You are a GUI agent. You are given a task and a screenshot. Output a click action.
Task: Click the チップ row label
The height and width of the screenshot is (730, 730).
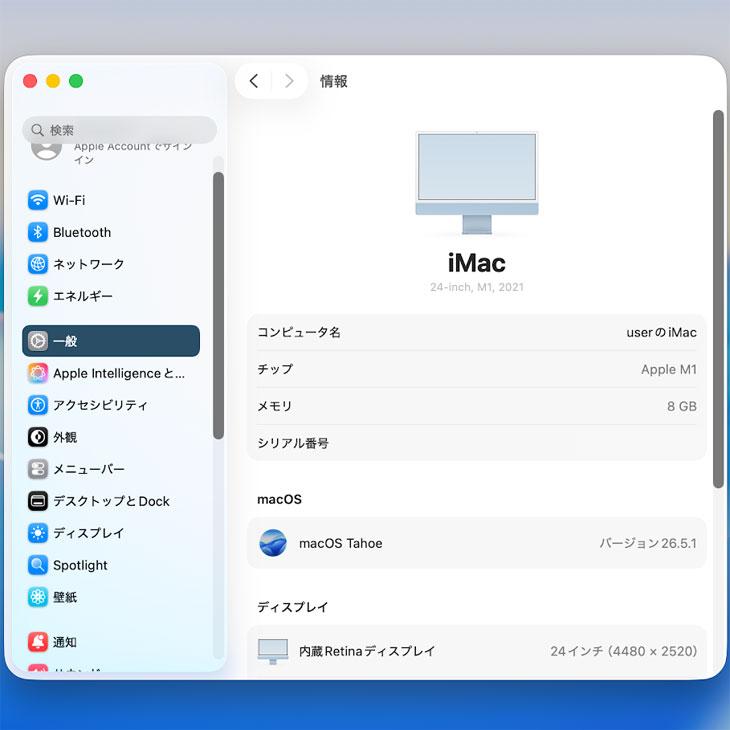275,369
